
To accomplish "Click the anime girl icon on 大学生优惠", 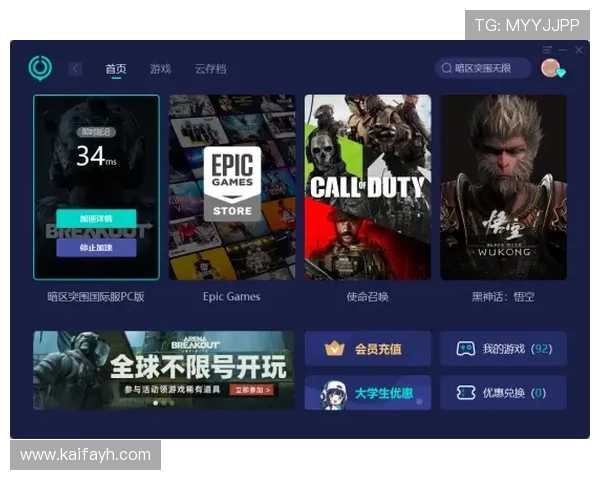I will tap(333, 395).
